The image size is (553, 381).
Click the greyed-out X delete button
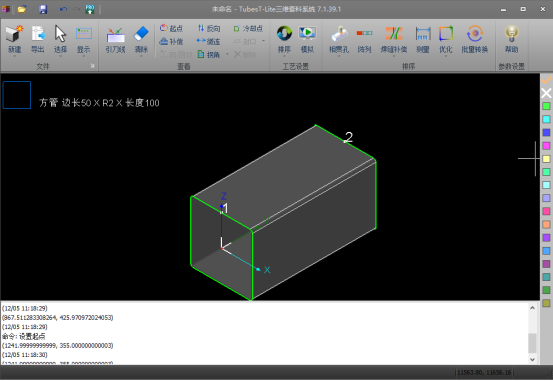(245, 54)
